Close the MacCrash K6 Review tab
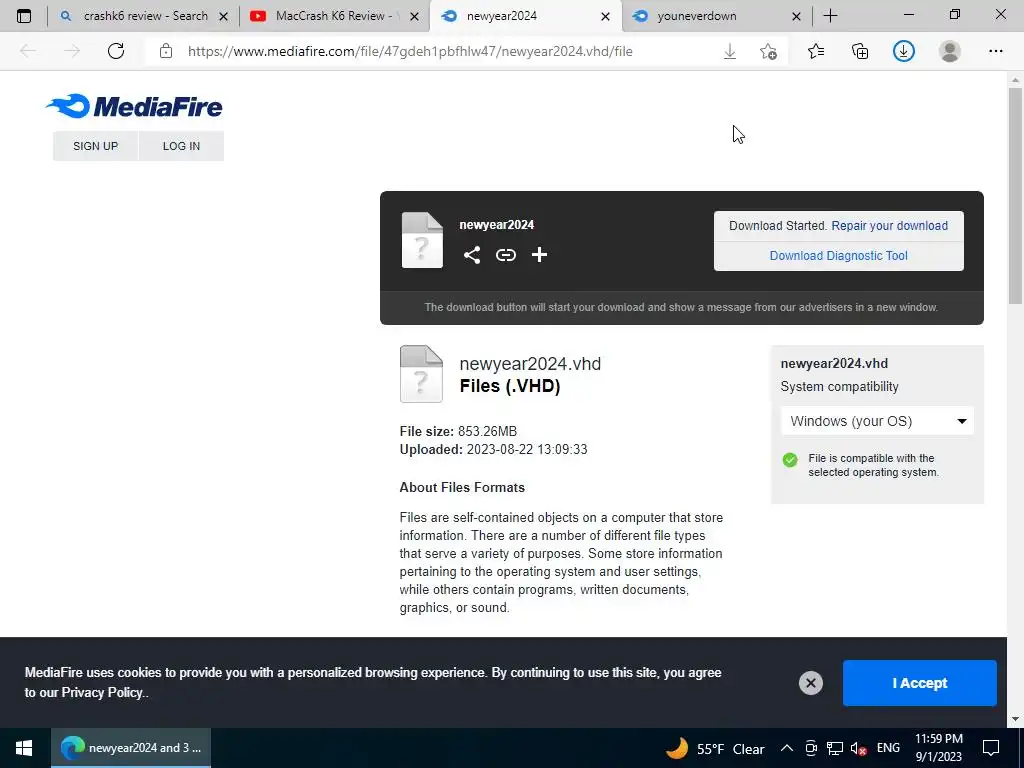1024x768 pixels. tap(414, 16)
